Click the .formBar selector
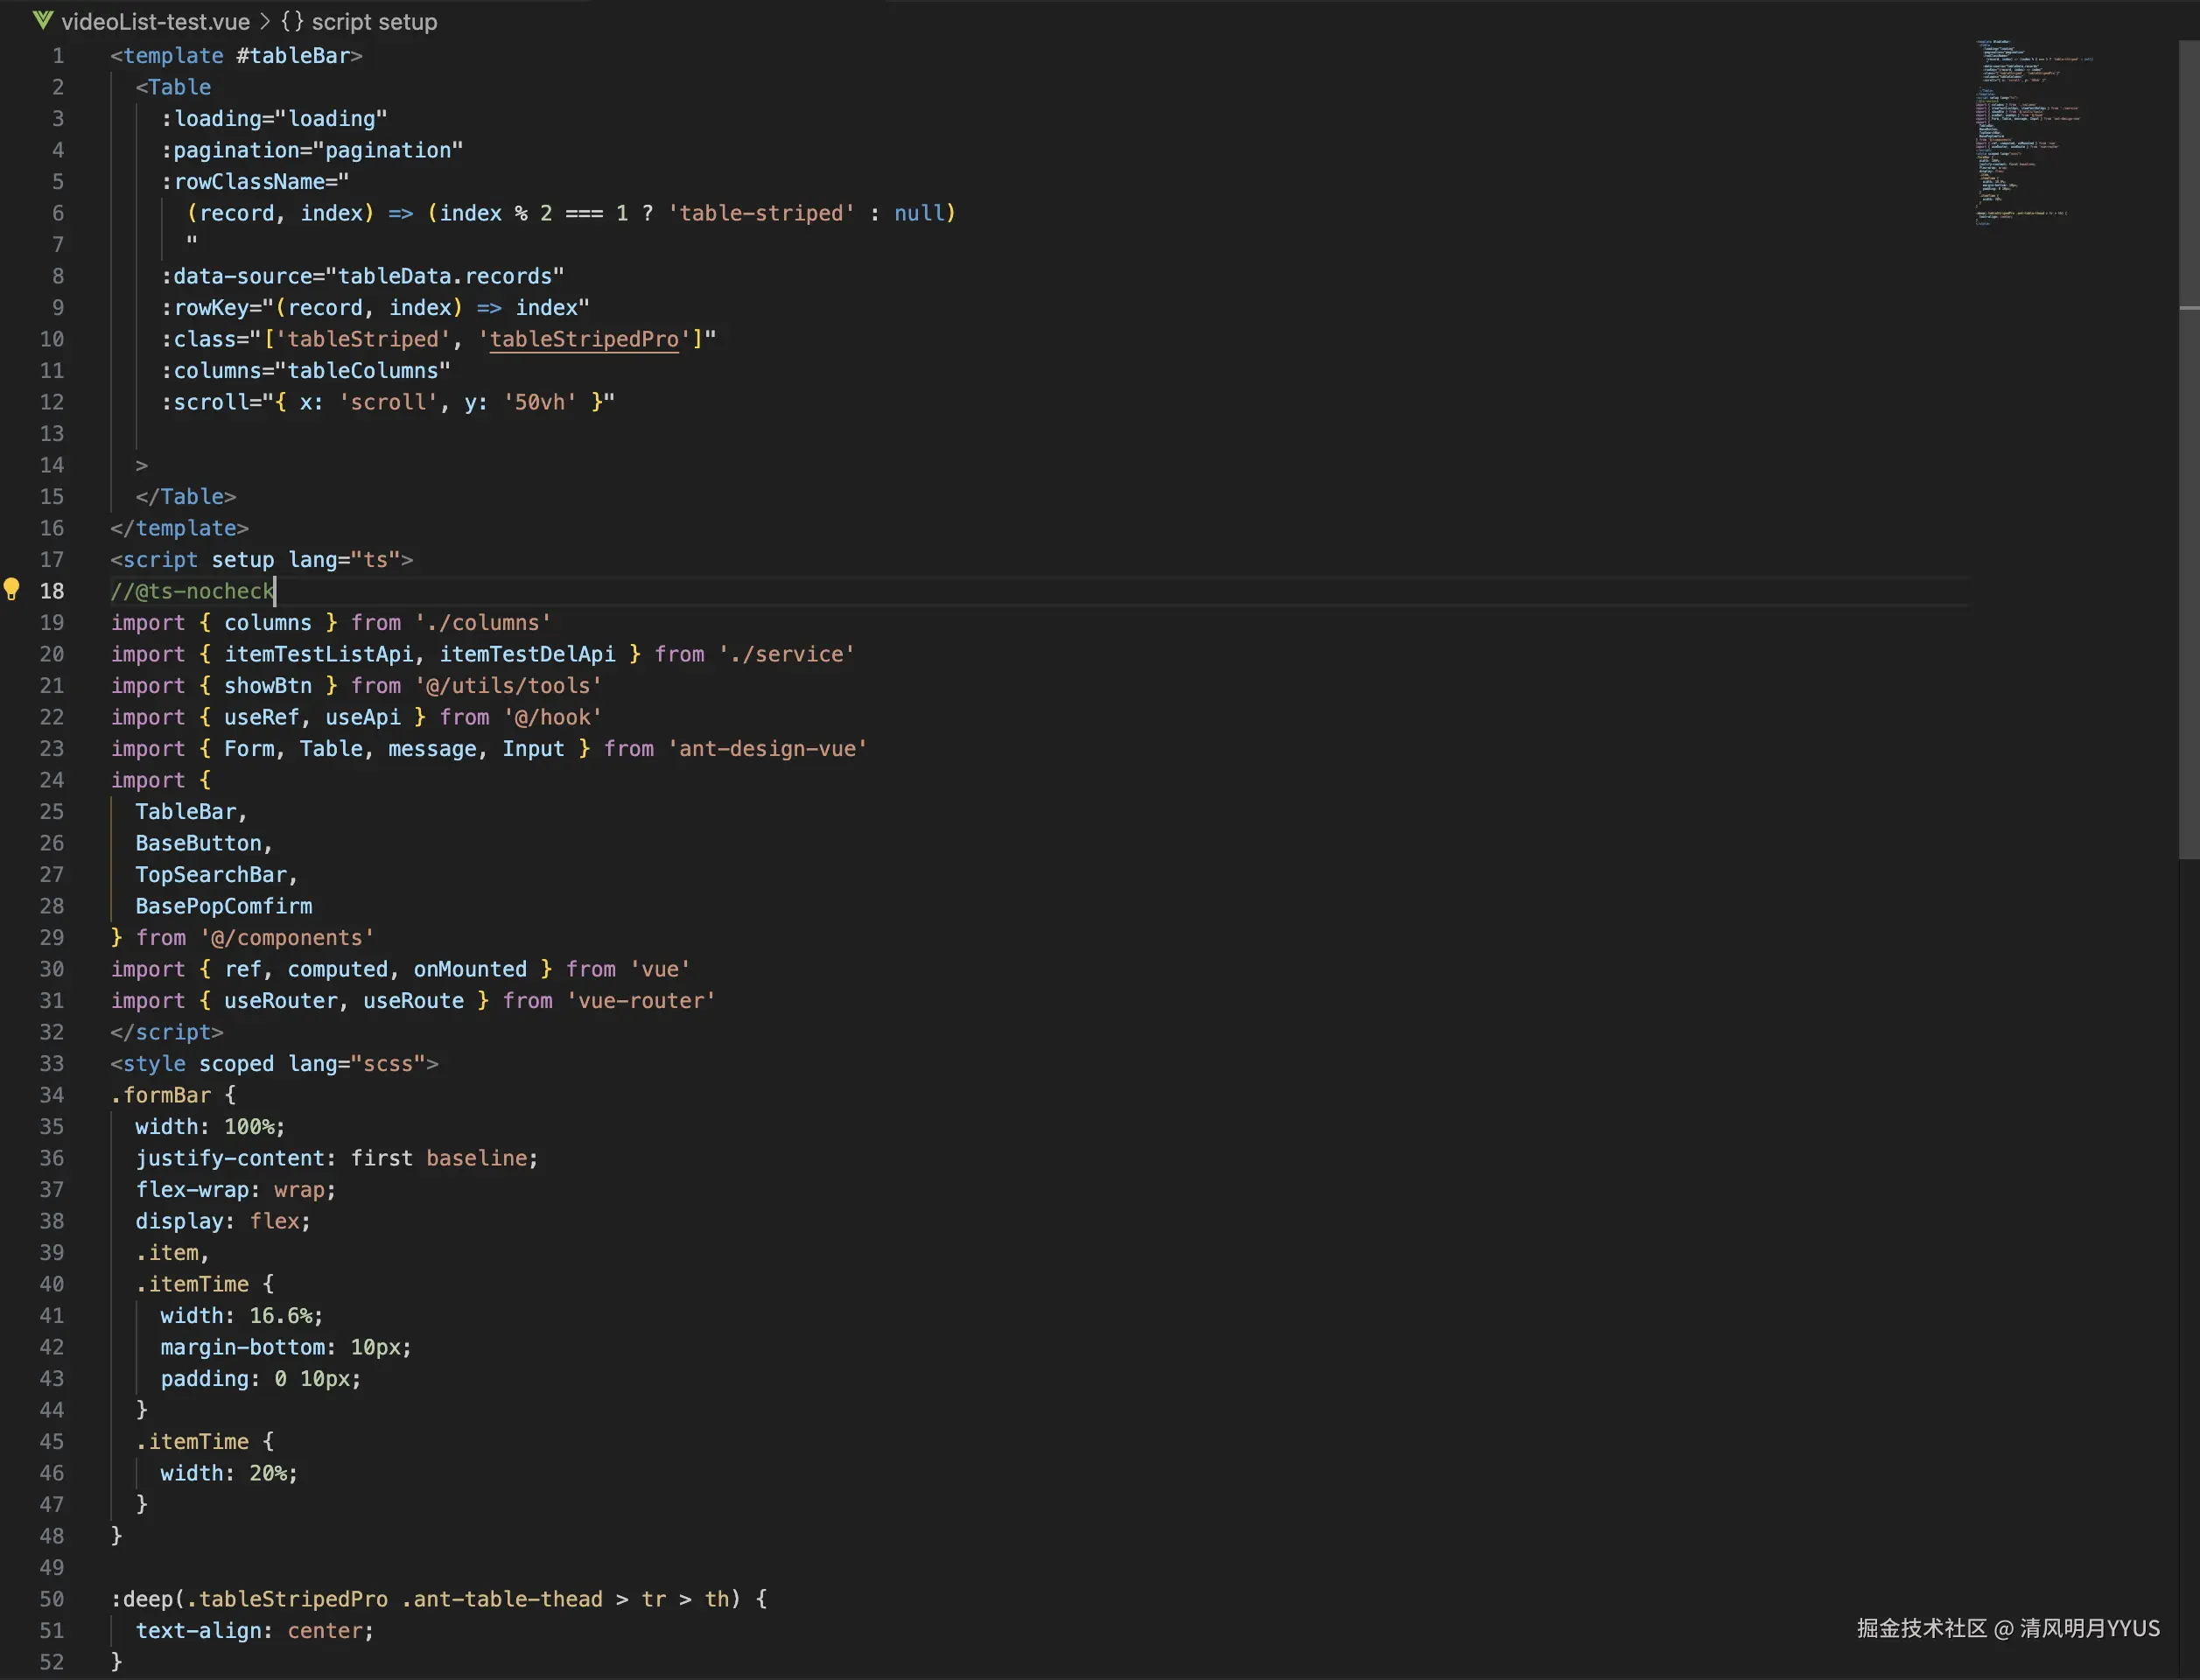Screen dimensions: 2200x1680 tap(161, 1095)
